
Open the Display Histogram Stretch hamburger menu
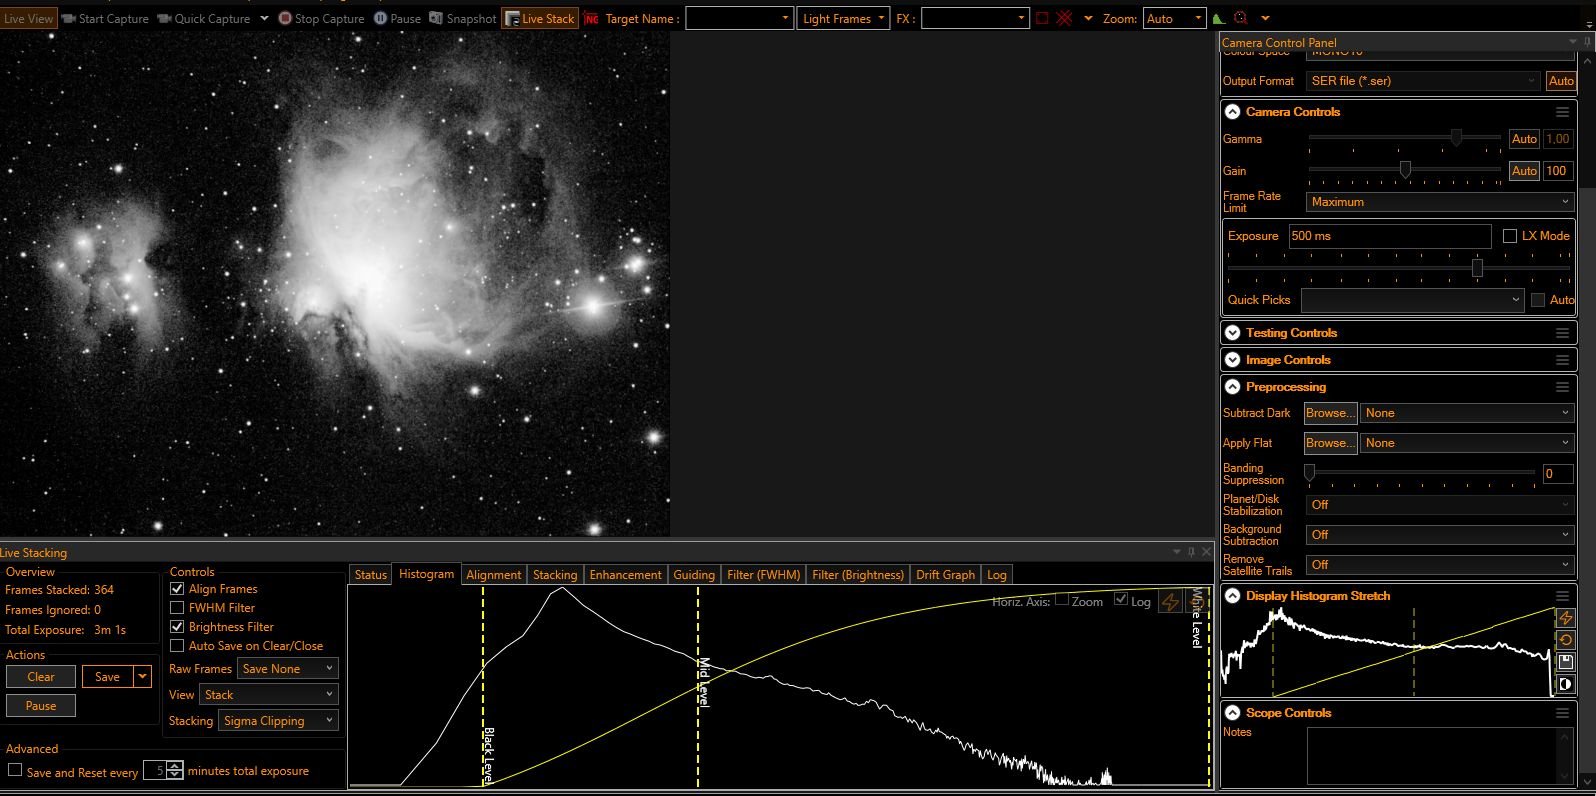point(1562,596)
